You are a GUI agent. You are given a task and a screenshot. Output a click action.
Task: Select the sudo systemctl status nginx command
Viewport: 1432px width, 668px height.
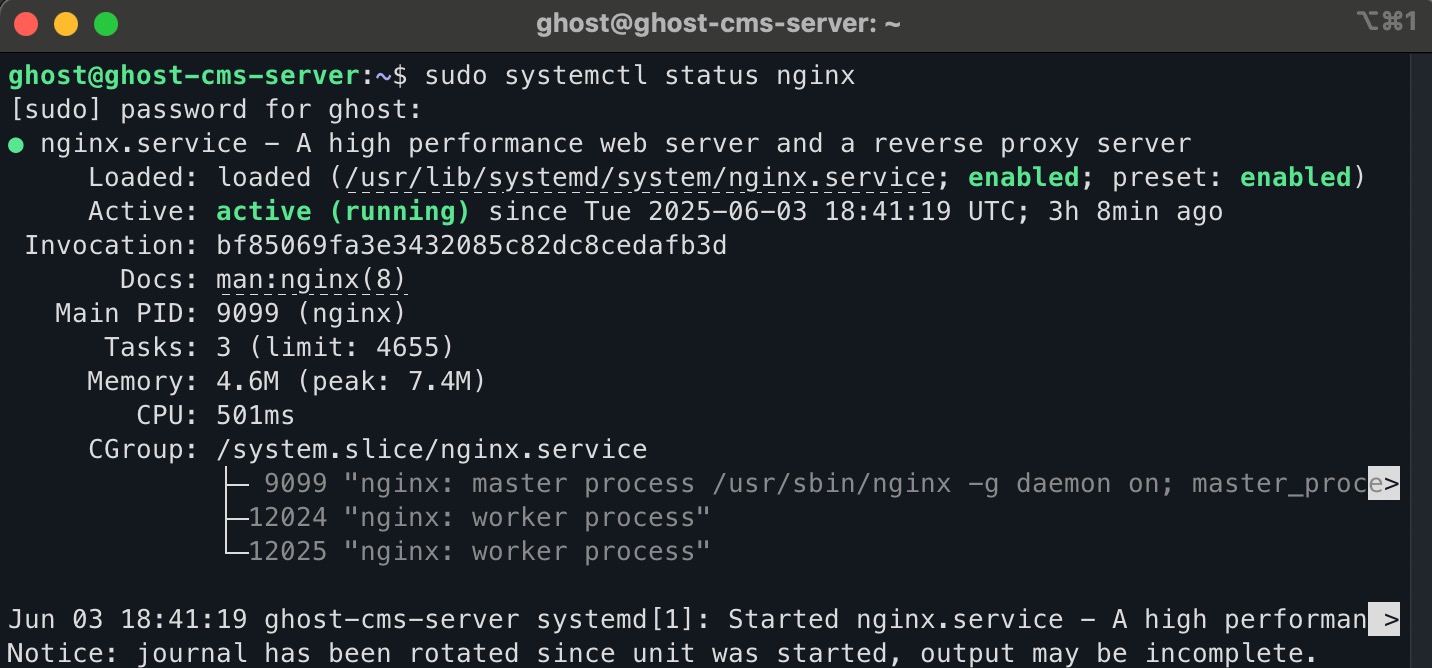pyautogui.click(x=640, y=75)
